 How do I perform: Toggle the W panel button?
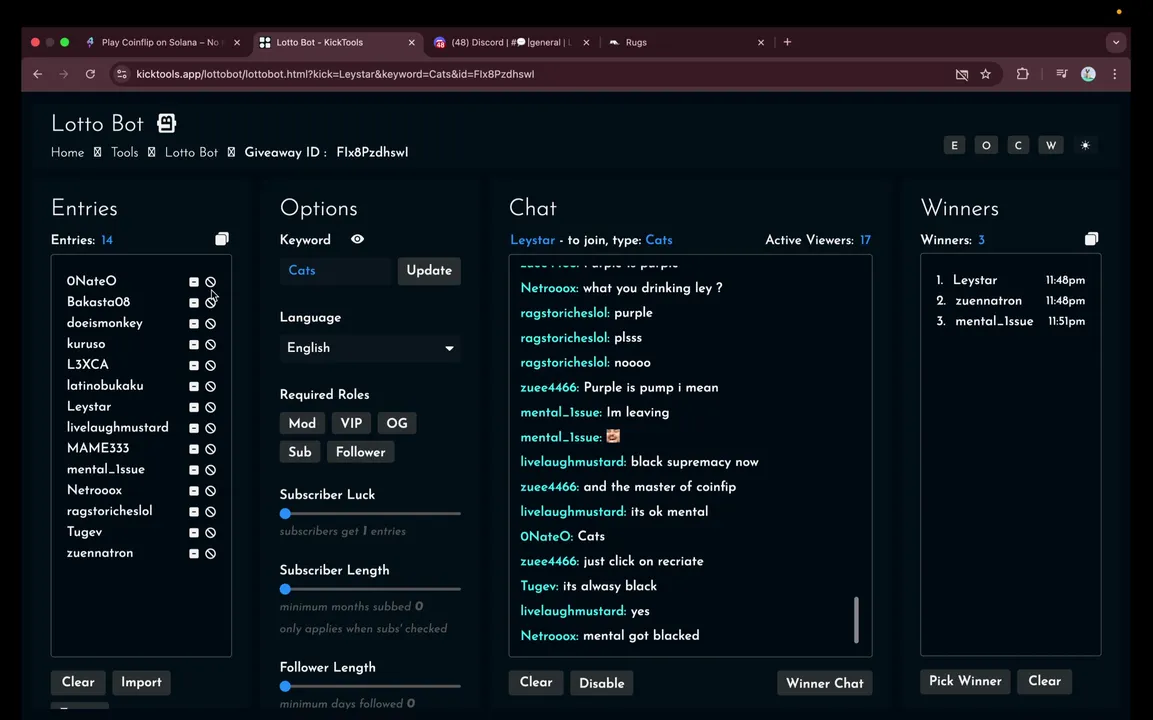click(1051, 146)
